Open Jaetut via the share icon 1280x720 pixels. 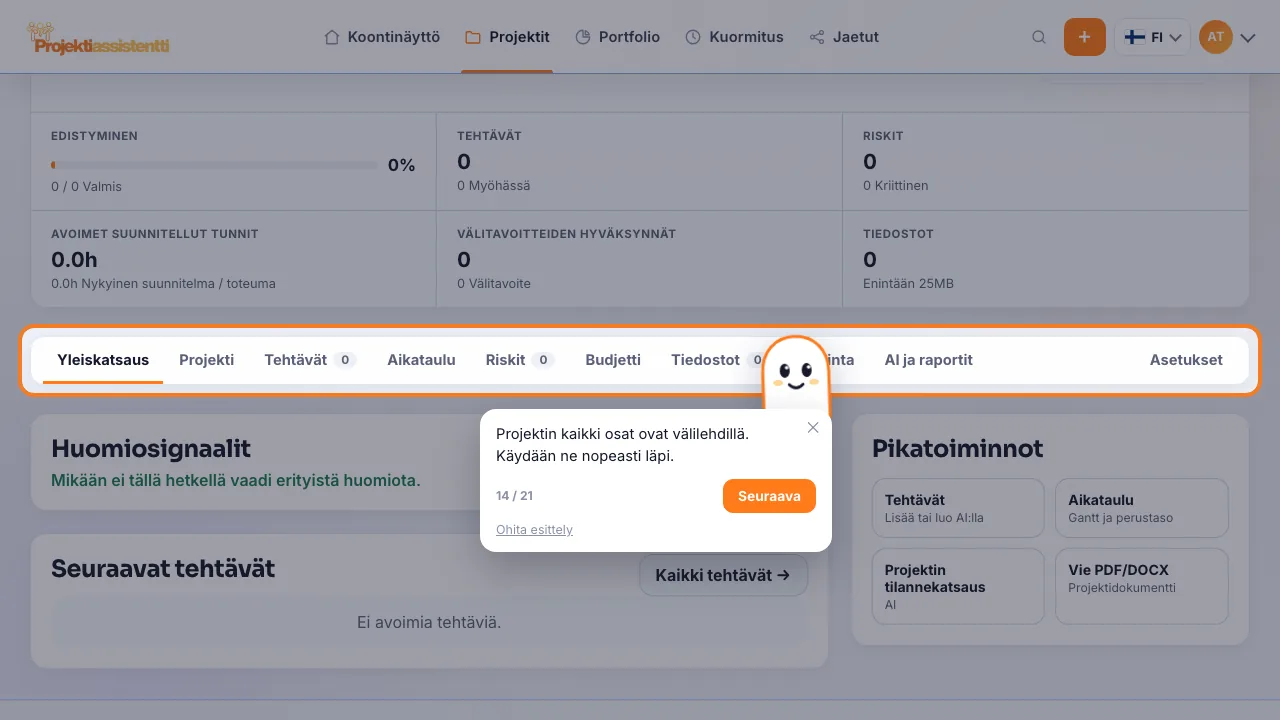(x=817, y=37)
